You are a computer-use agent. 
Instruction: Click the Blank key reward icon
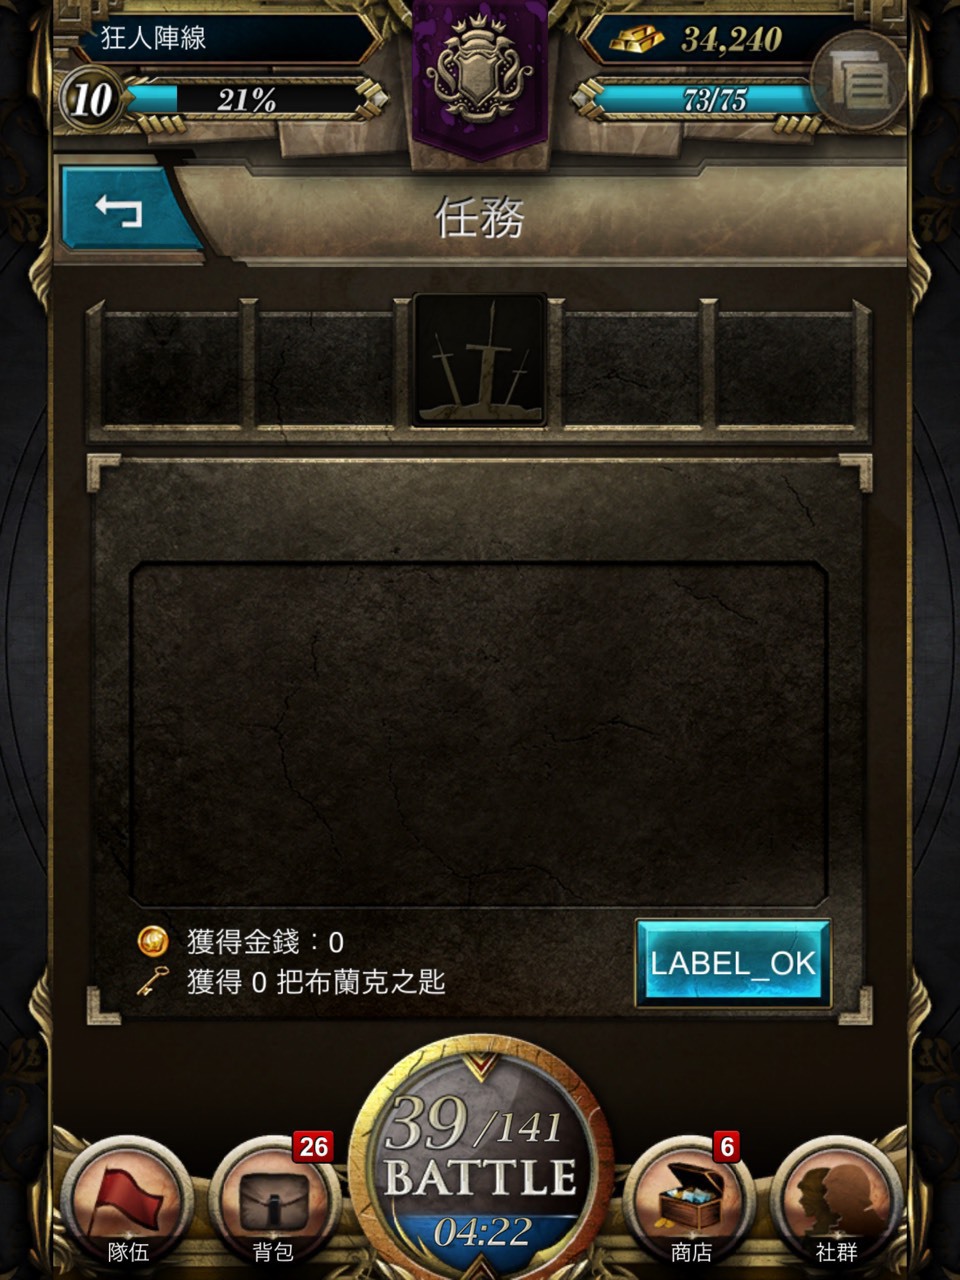pos(152,982)
